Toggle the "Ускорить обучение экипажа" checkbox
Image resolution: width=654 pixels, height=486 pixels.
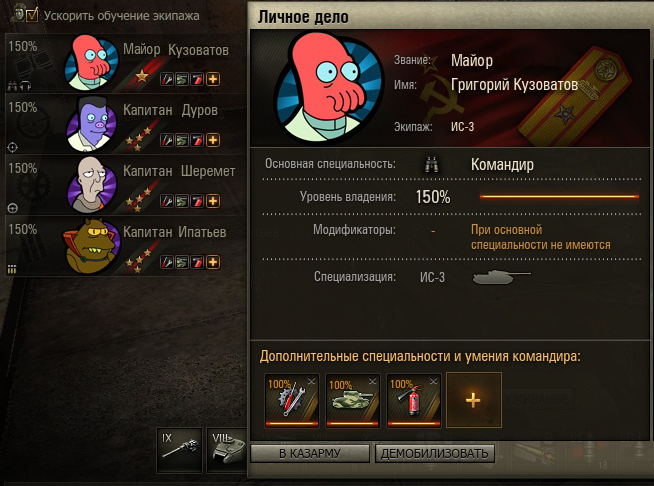(32, 15)
